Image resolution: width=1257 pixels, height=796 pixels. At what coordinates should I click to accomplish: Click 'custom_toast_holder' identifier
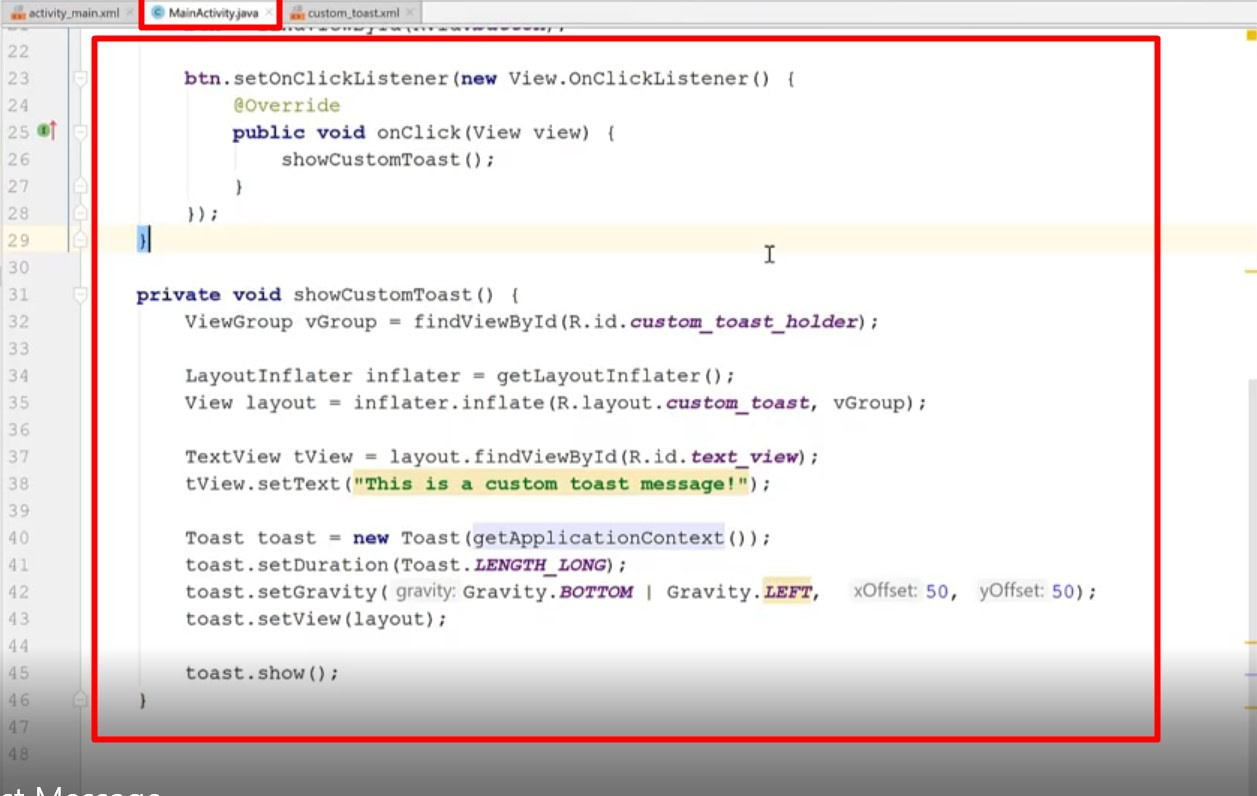(744, 321)
